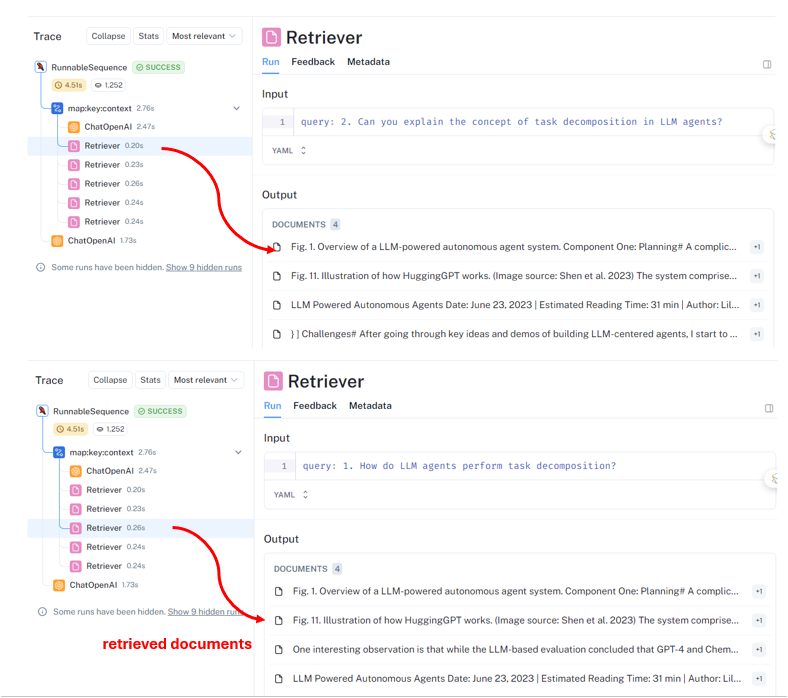Image resolution: width=788 pixels, height=698 pixels.
Task: Select the Retriever 0.20s run in the top trace
Action: tap(140, 146)
